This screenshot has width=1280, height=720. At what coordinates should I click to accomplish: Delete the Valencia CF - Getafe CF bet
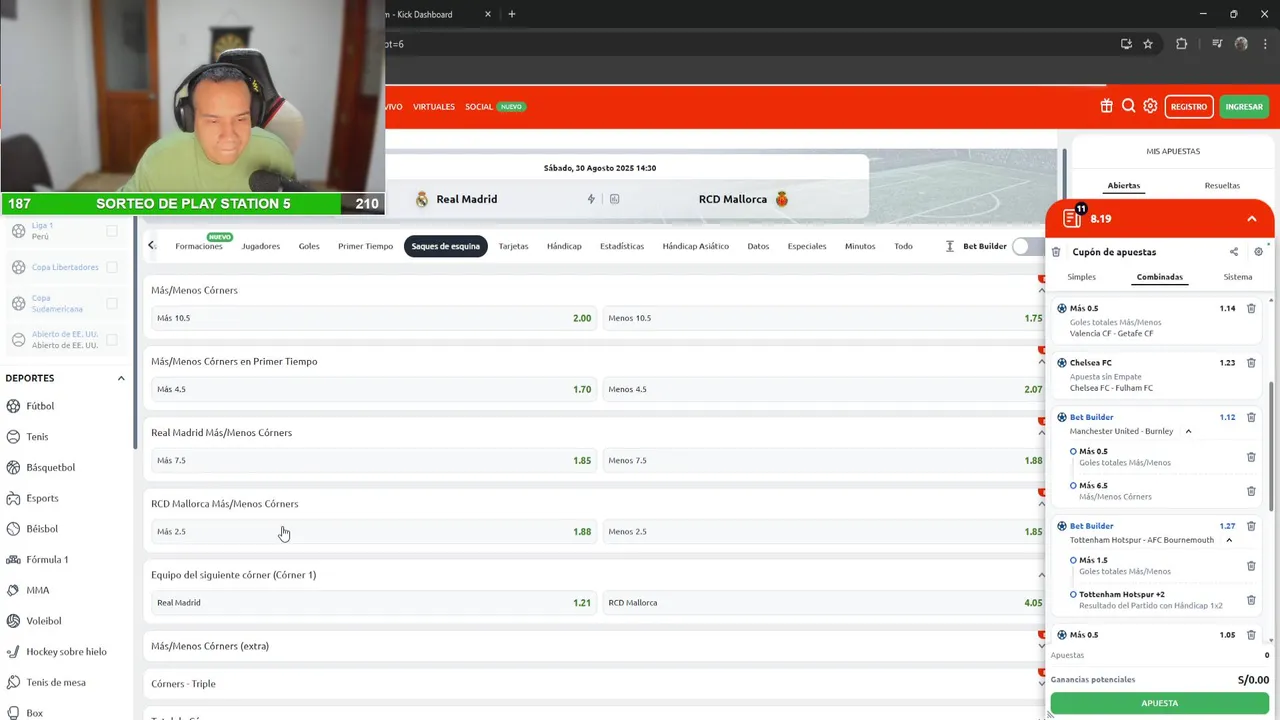(1251, 308)
